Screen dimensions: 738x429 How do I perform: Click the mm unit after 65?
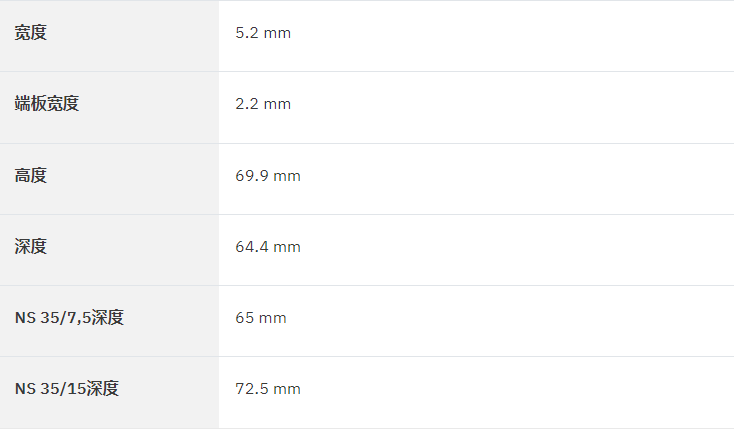(x=273, y=318)
